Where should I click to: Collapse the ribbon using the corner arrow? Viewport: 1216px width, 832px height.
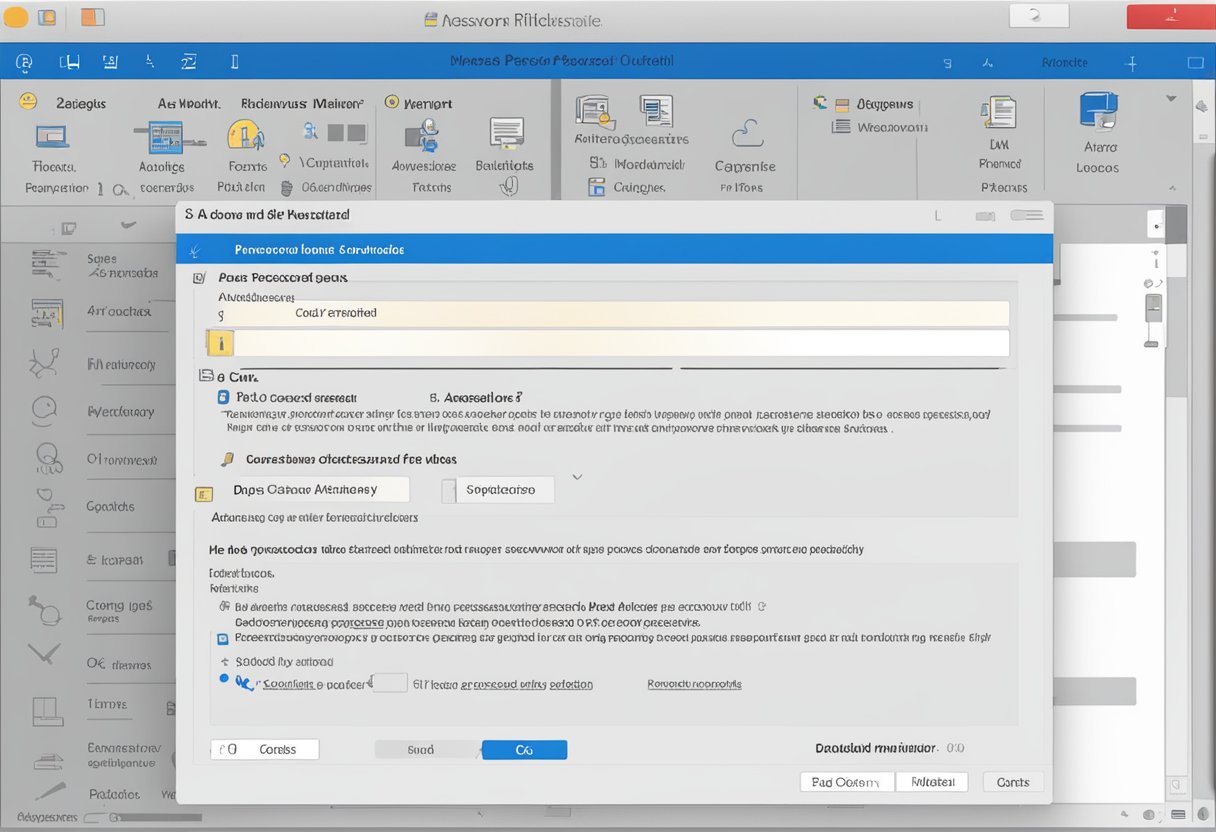(x=1172, y=186)
